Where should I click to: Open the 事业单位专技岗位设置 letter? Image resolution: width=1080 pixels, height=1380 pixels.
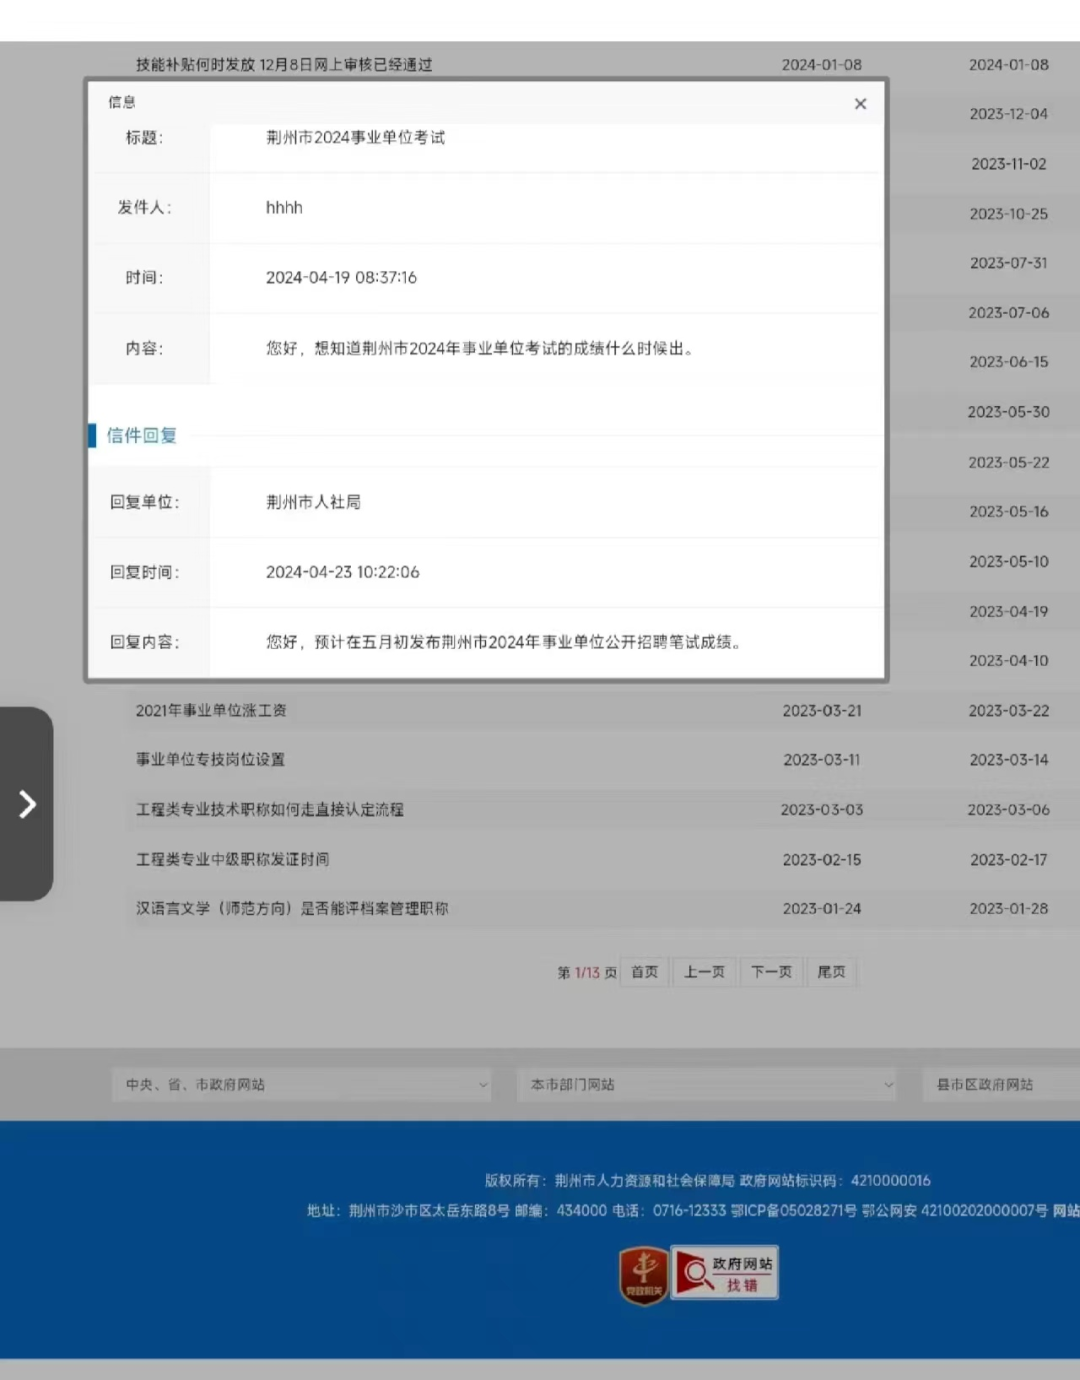tap(209, 760)
